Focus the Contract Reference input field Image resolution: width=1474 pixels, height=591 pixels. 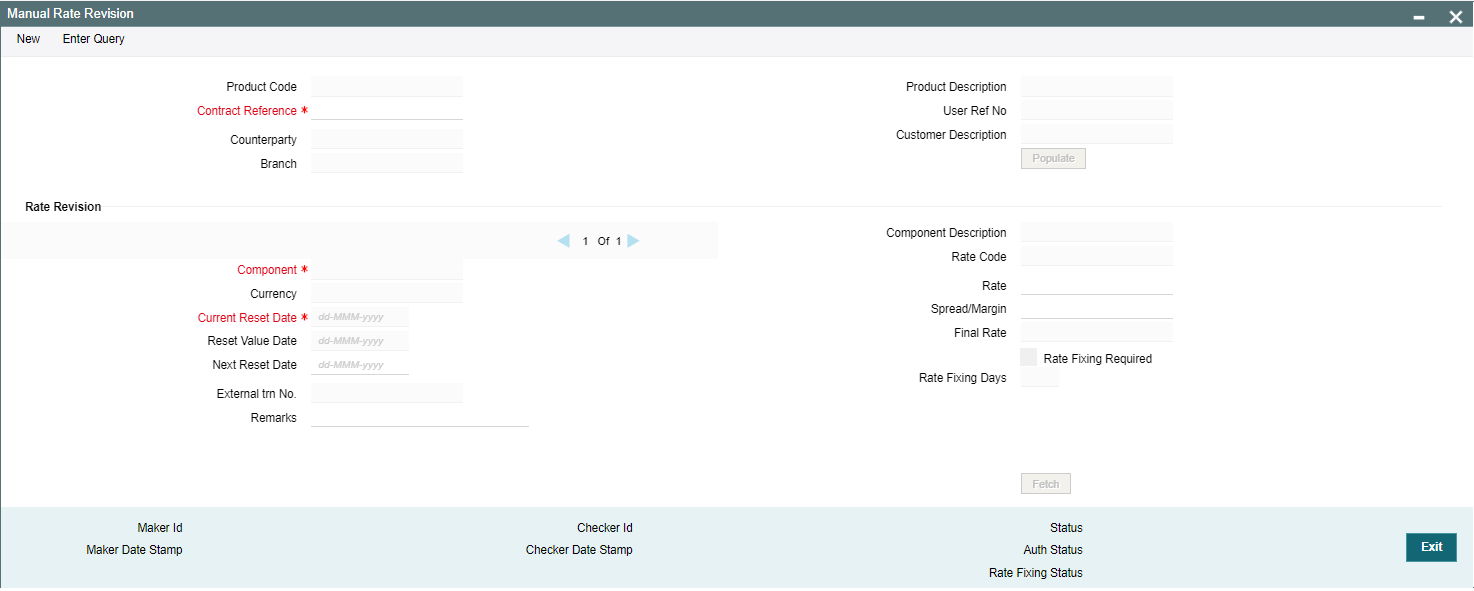387,111
